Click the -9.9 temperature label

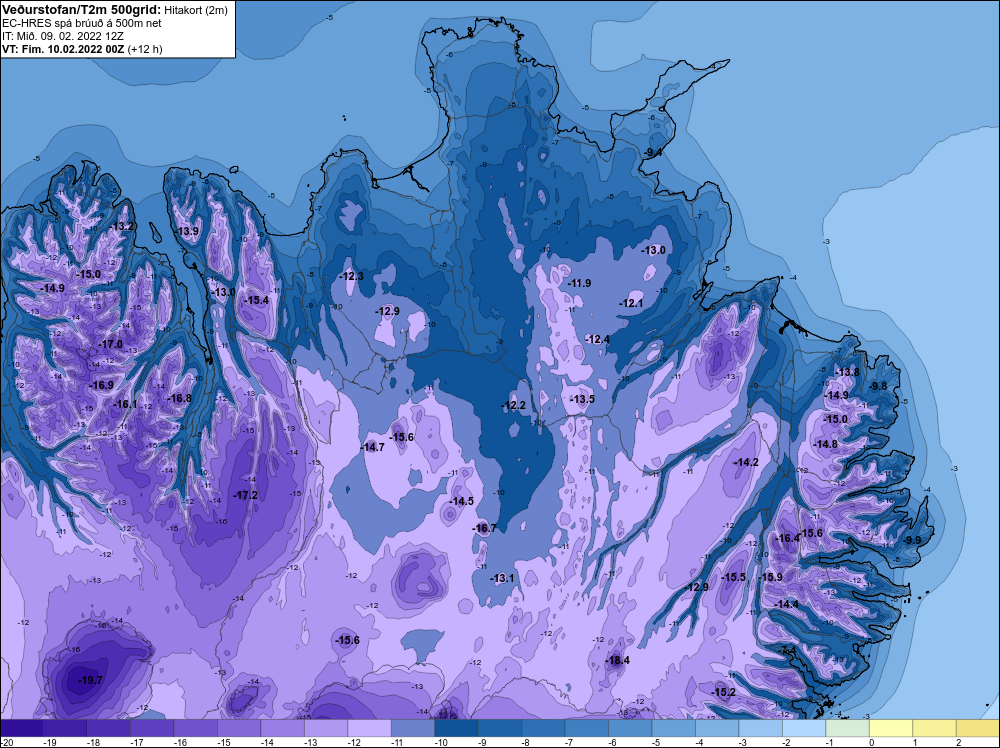tap(913, 539)
